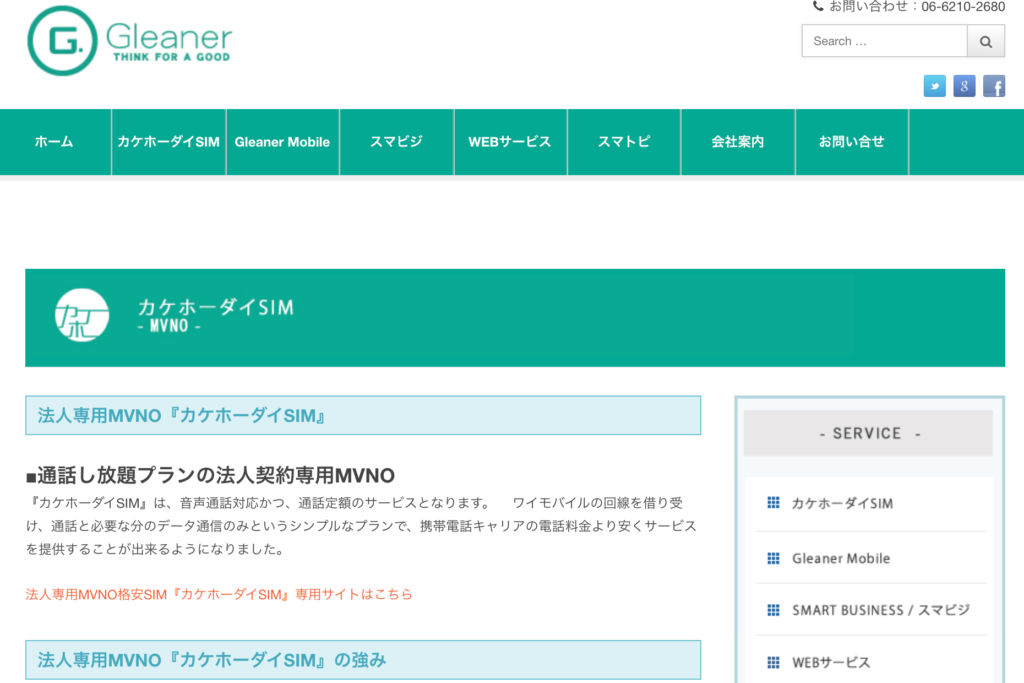Screen dimensions: 1024x683
Task: Open the Facebook social icon
Action: pyautogui.click(x=994, y=86)
